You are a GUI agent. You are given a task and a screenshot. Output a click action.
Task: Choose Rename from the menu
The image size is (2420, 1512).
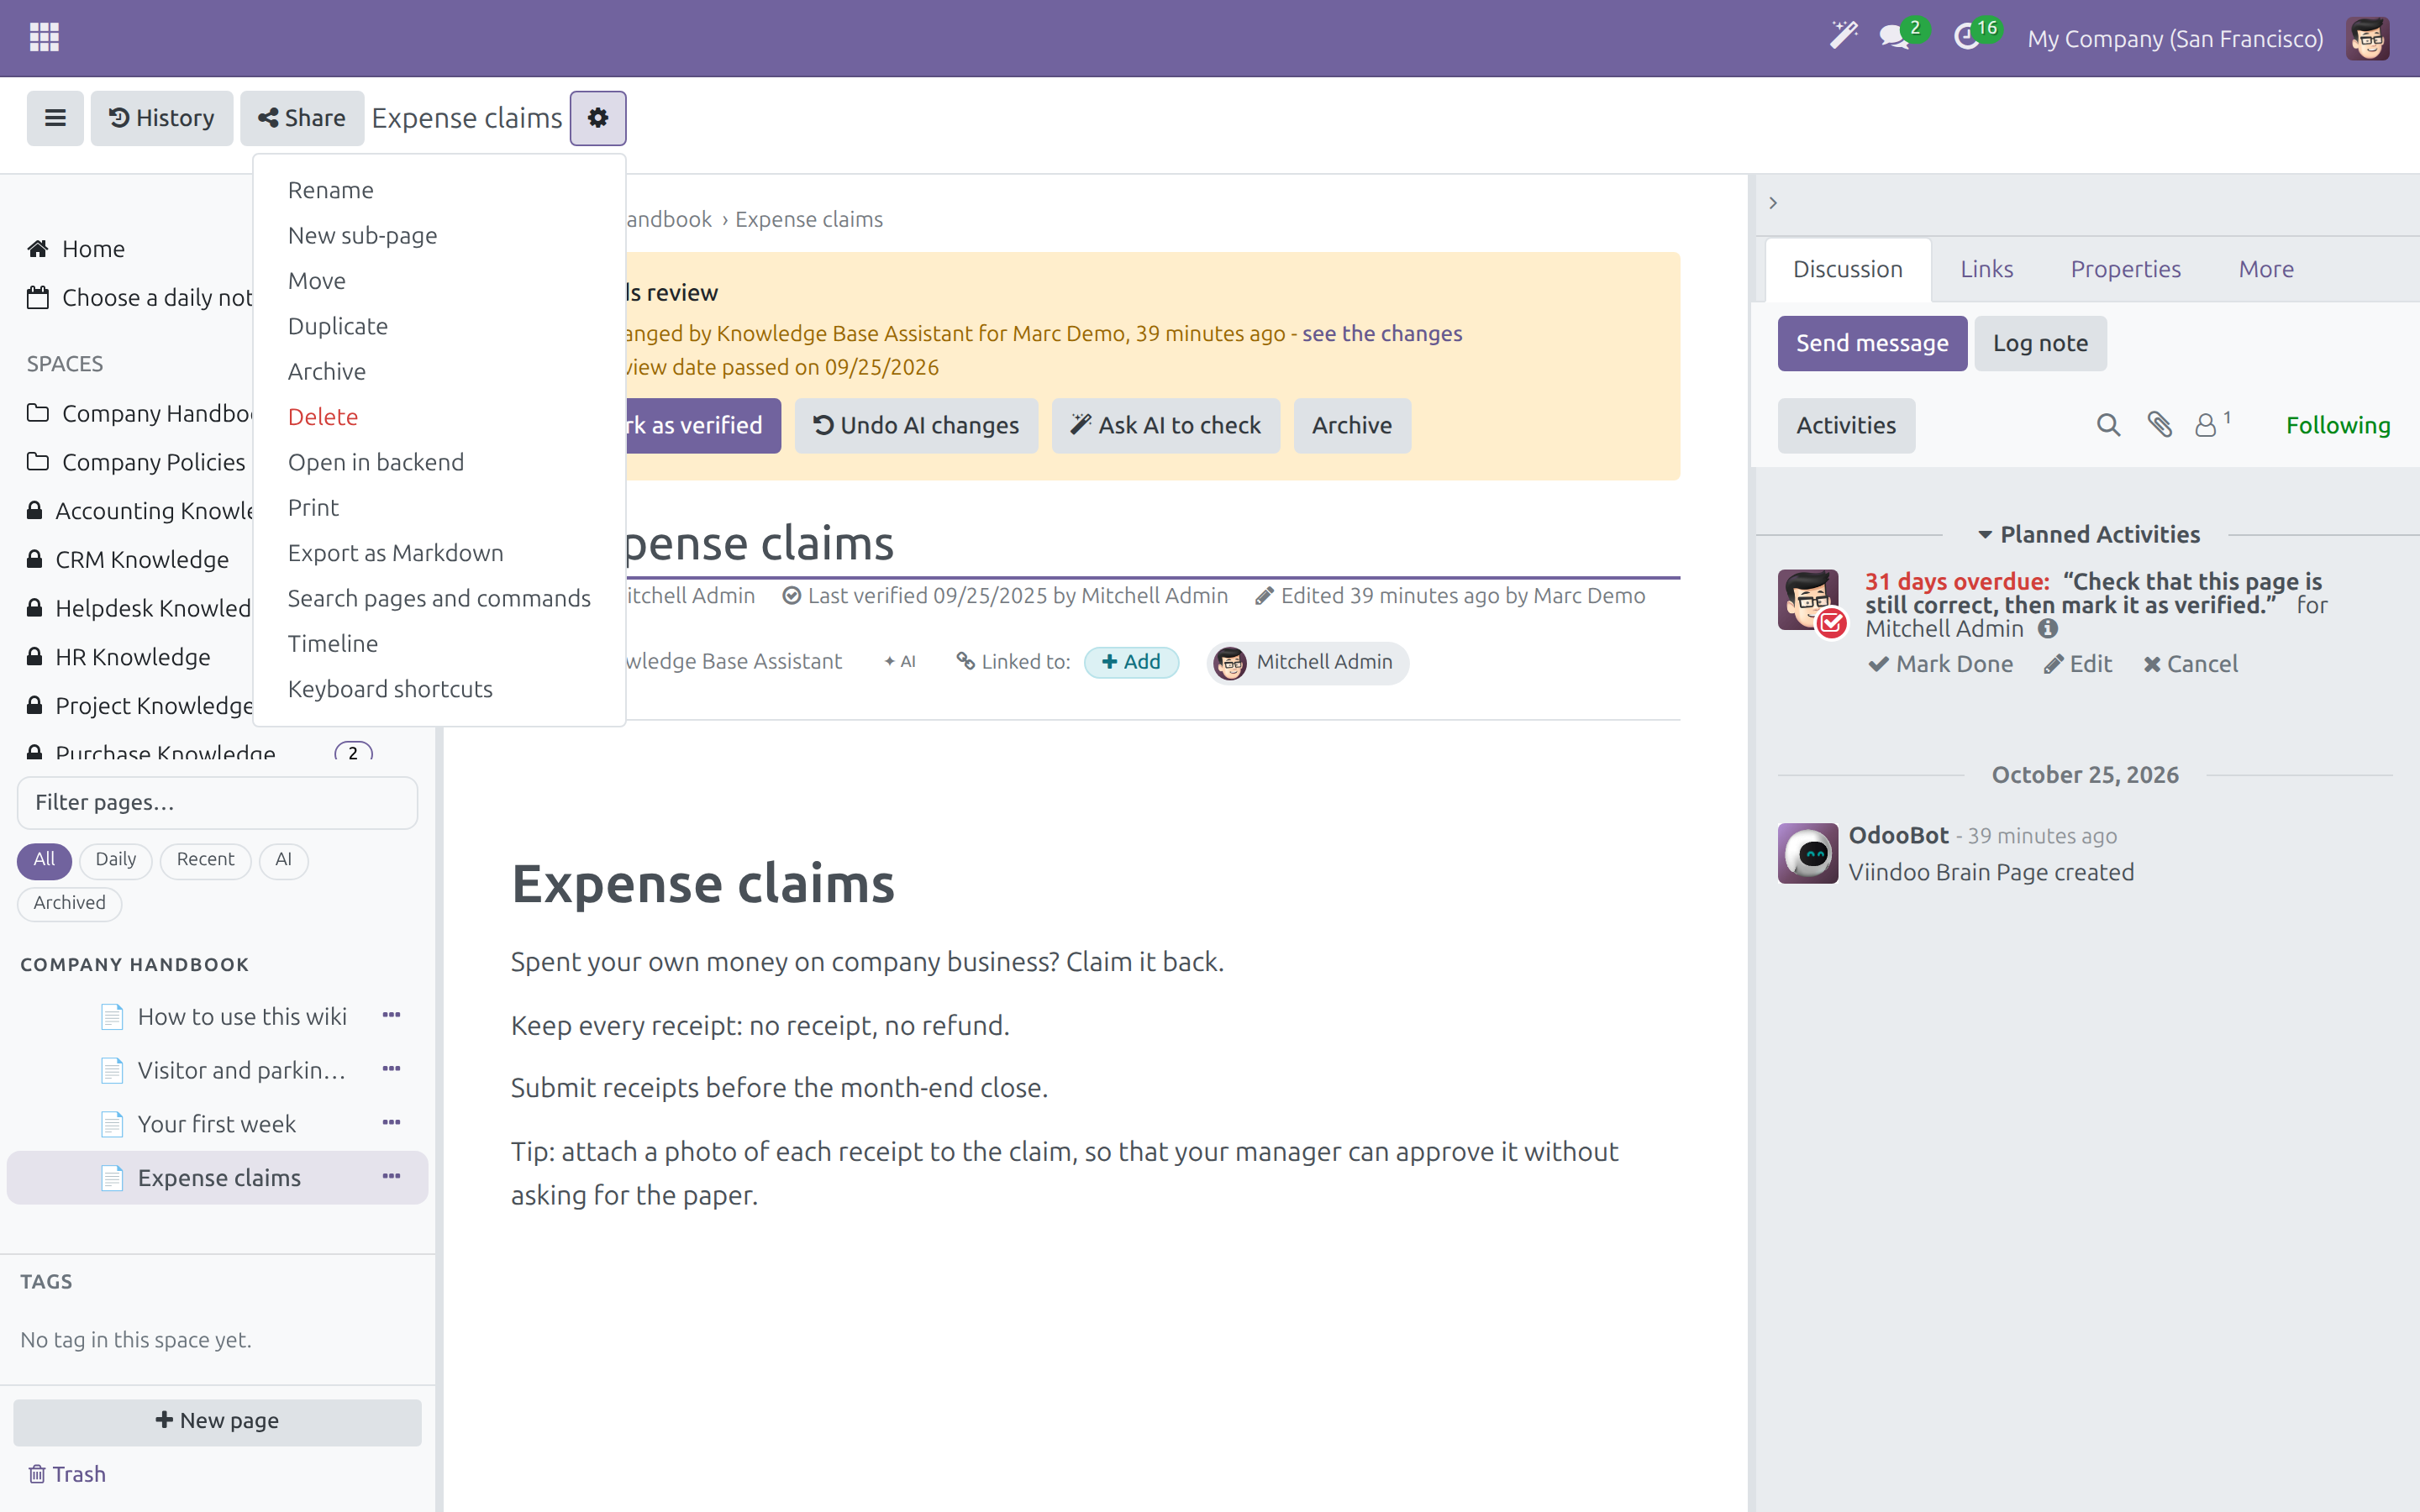(x=330, y=190)
